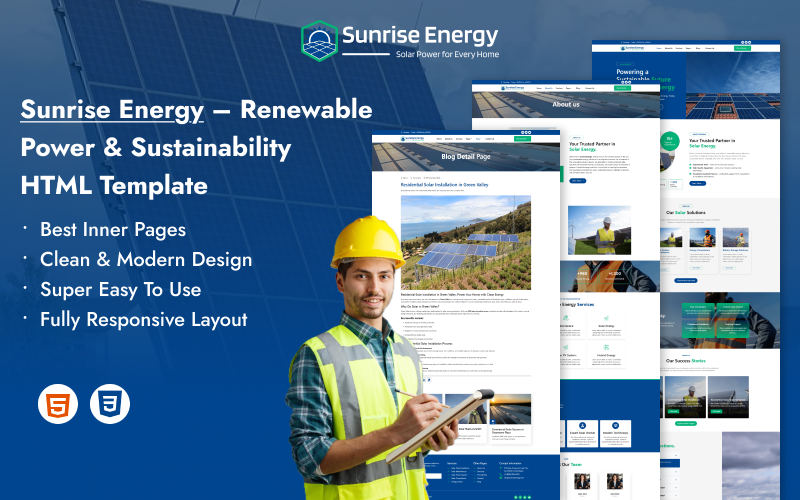The height and width of the screenshot is (500, 800).
Task: Click the "Blog Detail Page" banner title
Action: coord(465,157)
